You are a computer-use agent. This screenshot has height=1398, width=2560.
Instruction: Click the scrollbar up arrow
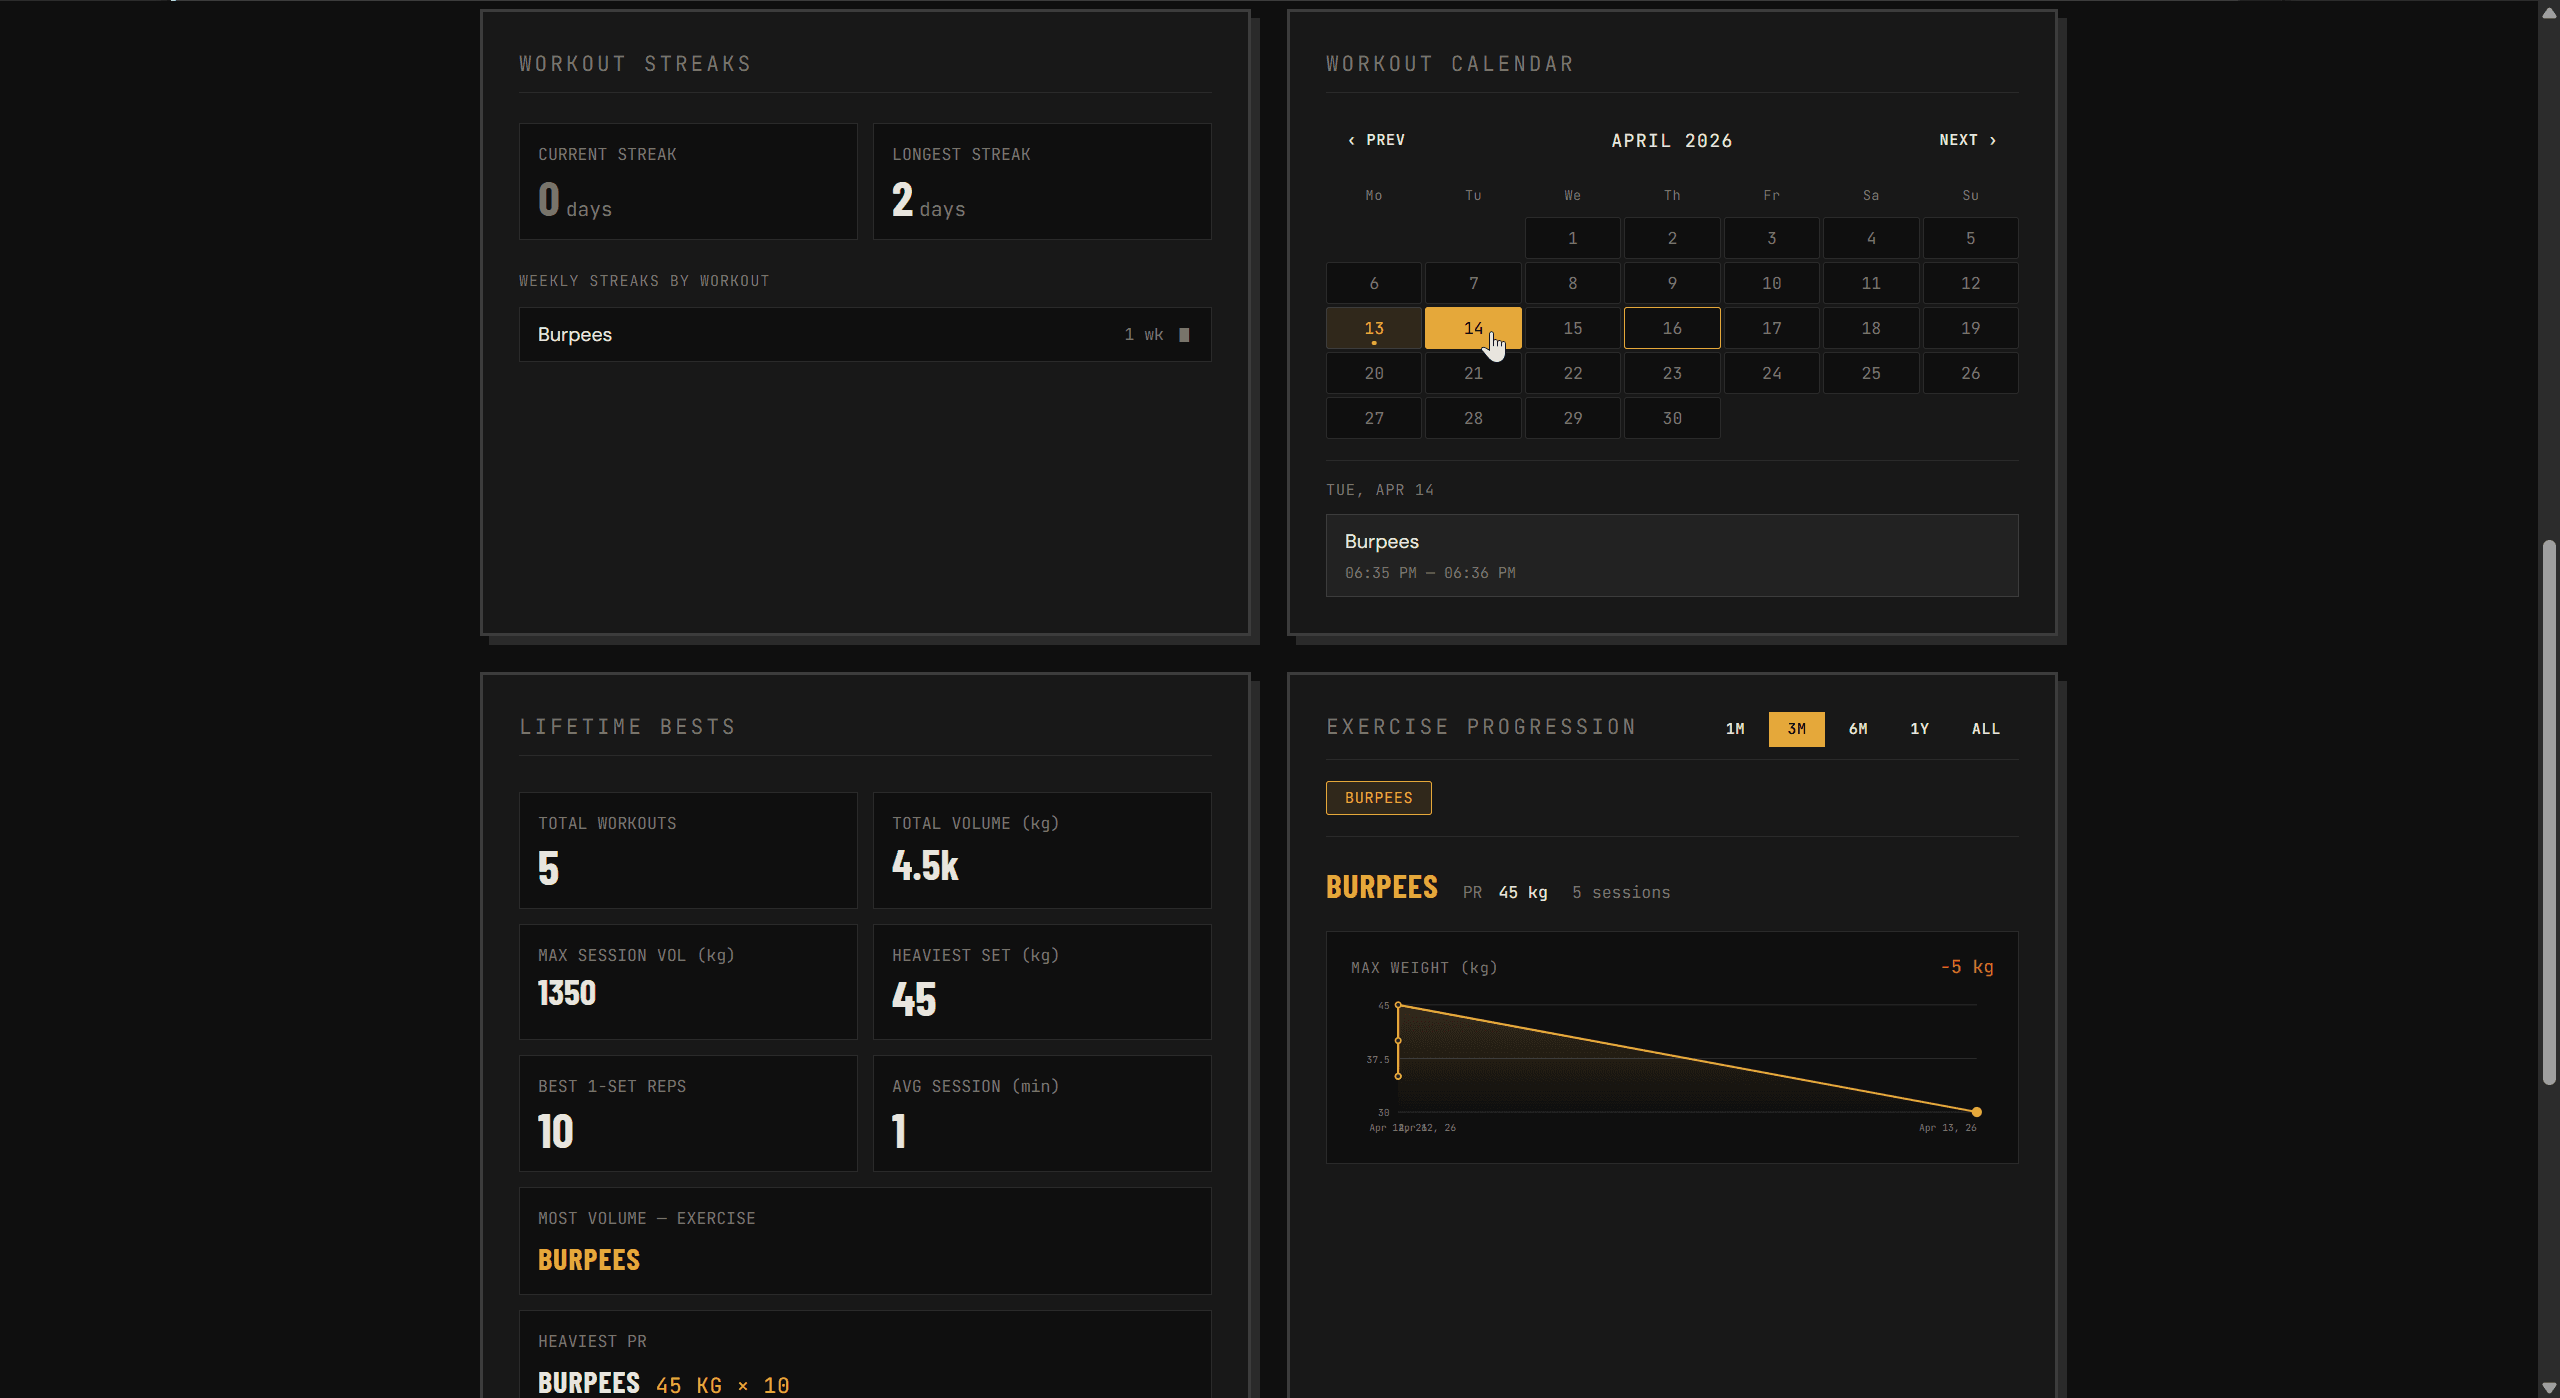click(2549, 12)
